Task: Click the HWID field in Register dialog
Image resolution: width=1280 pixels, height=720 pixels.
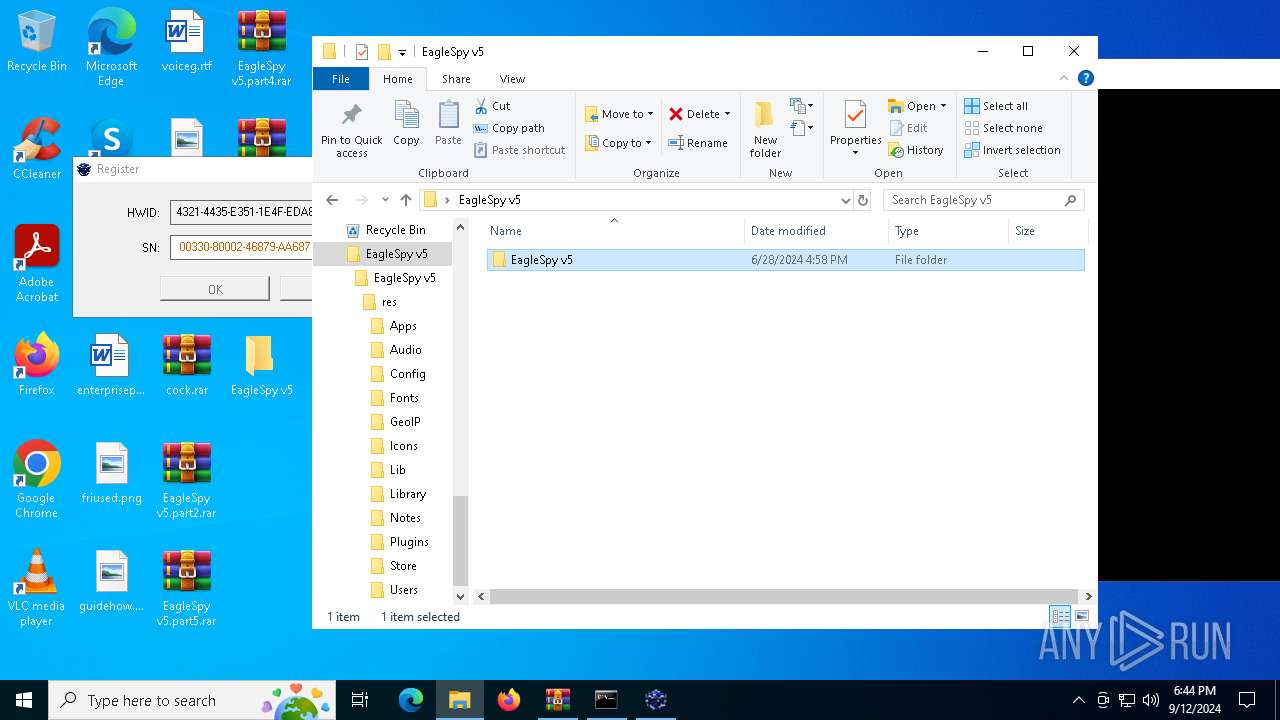Action: (241, 212)
